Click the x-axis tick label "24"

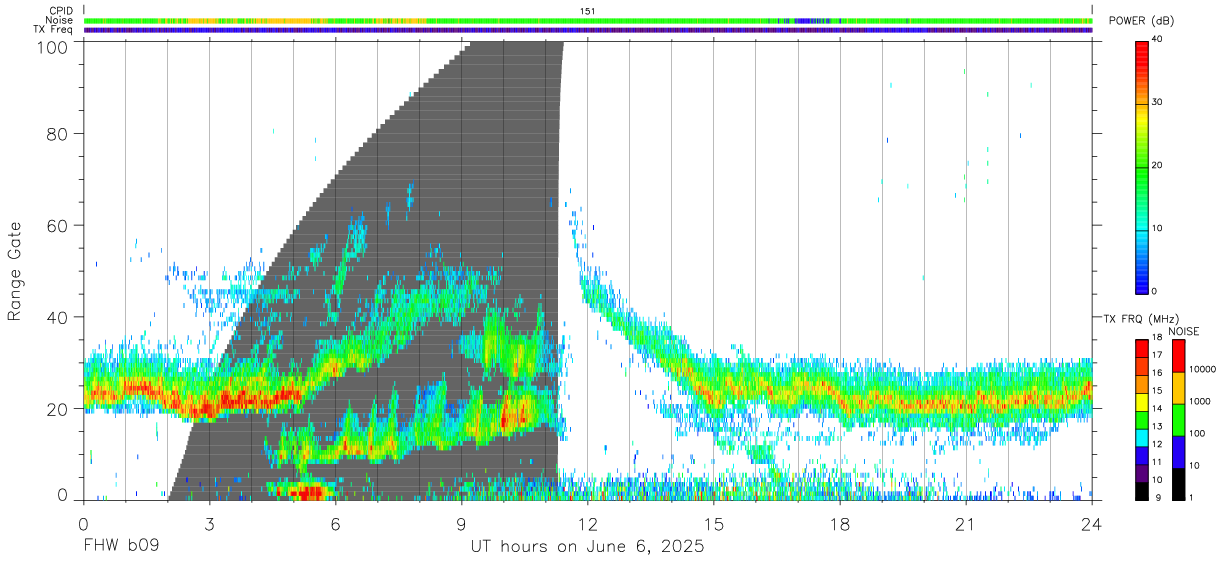pos(1092,525)
